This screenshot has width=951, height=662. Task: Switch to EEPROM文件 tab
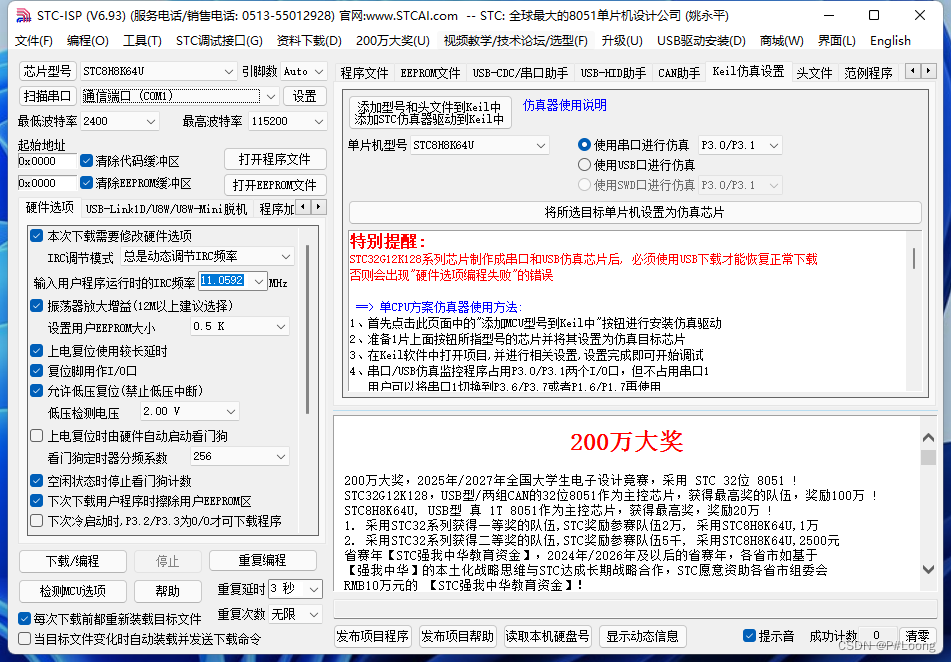coord(430,73)
